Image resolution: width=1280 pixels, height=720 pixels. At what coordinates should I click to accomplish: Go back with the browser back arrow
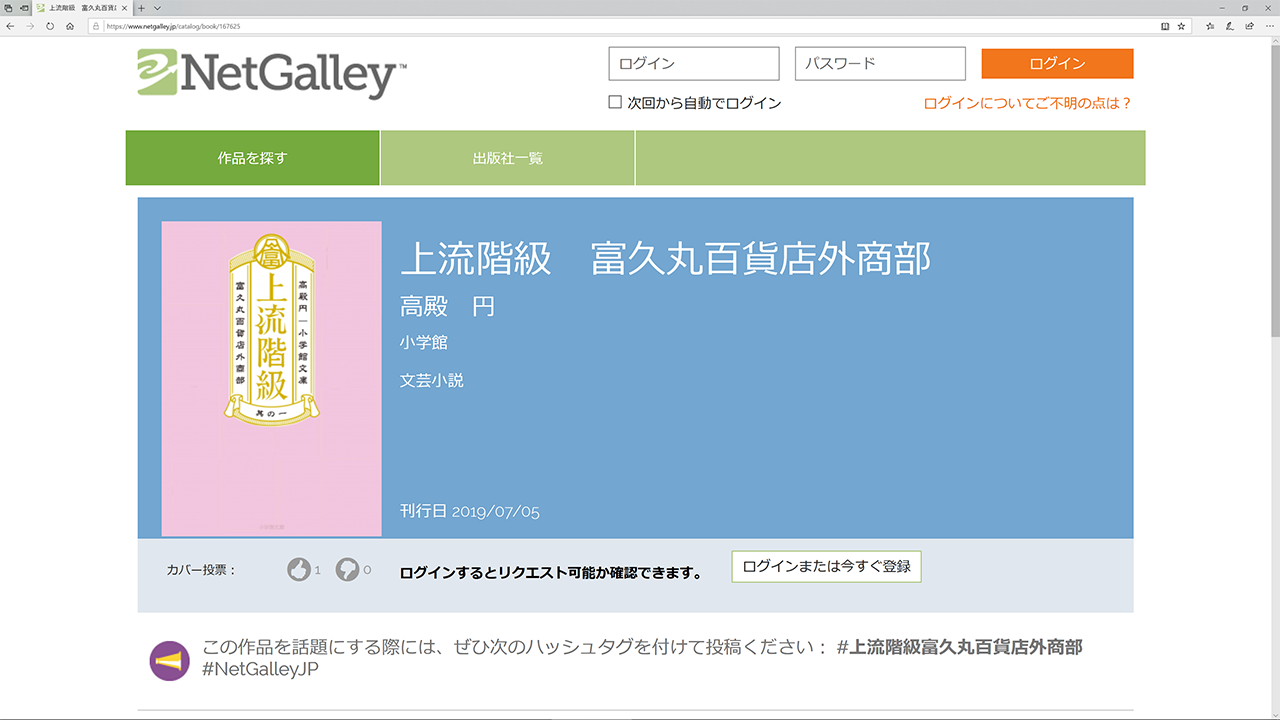pyautogui.click(x=10, y=26)
